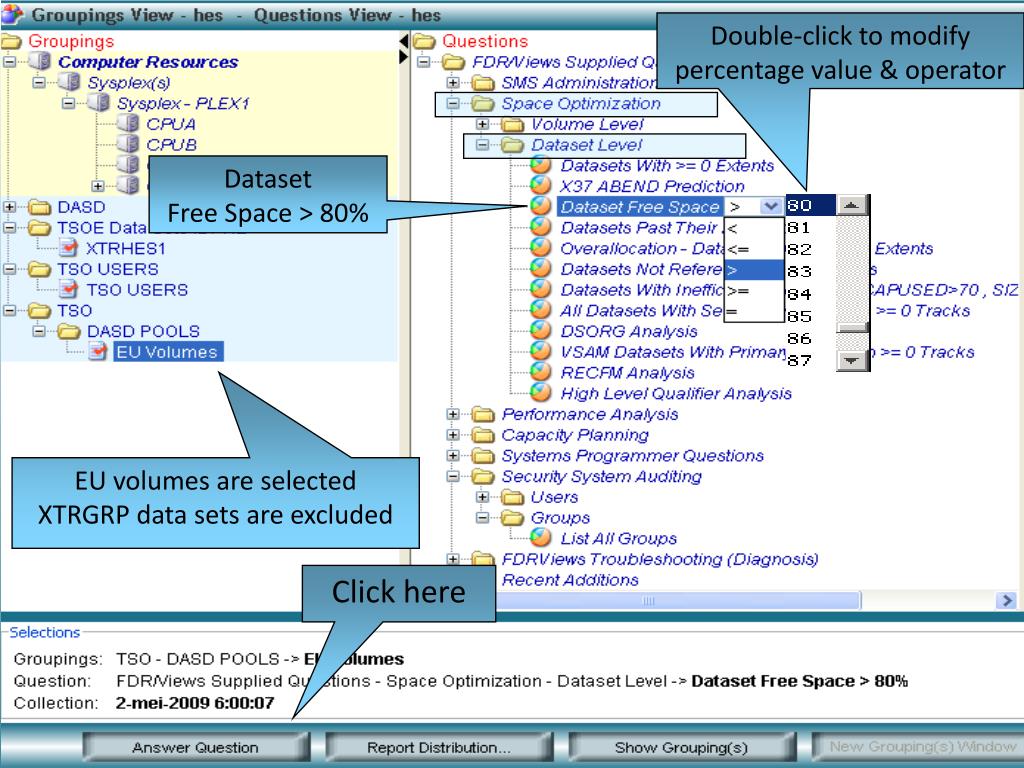Click the Questions root folder icon

(x=424, y=41)
